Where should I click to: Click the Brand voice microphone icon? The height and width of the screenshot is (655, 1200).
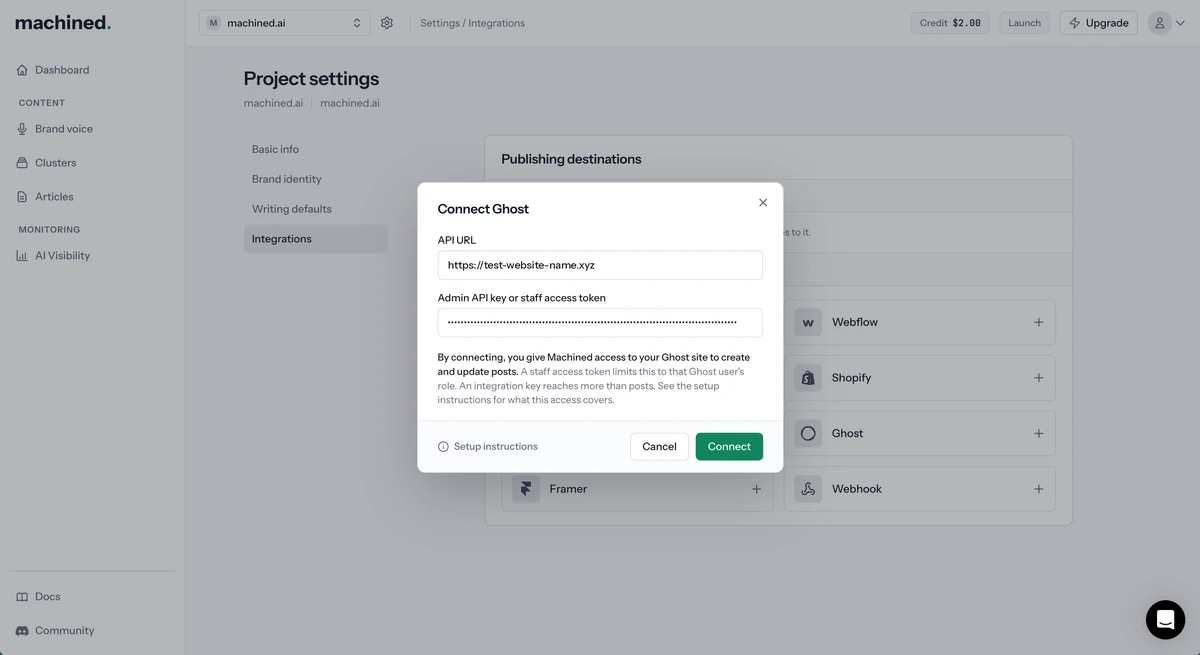click(22, 129)
